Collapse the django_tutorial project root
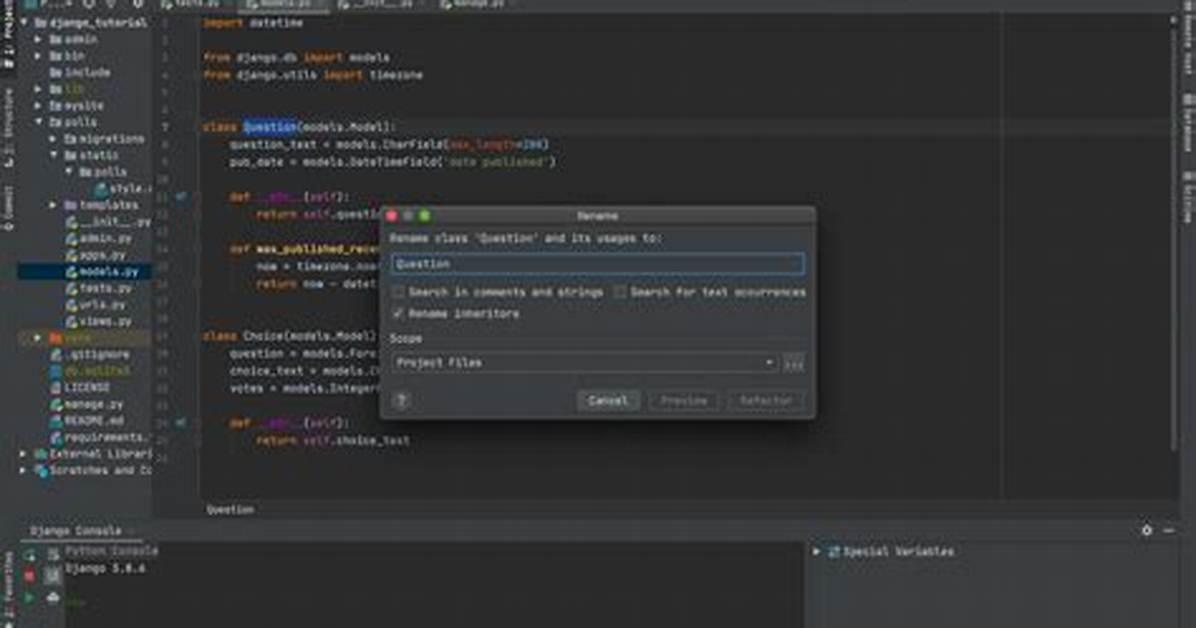Screen dimensions: 1196x628 [x=24, y=23]
